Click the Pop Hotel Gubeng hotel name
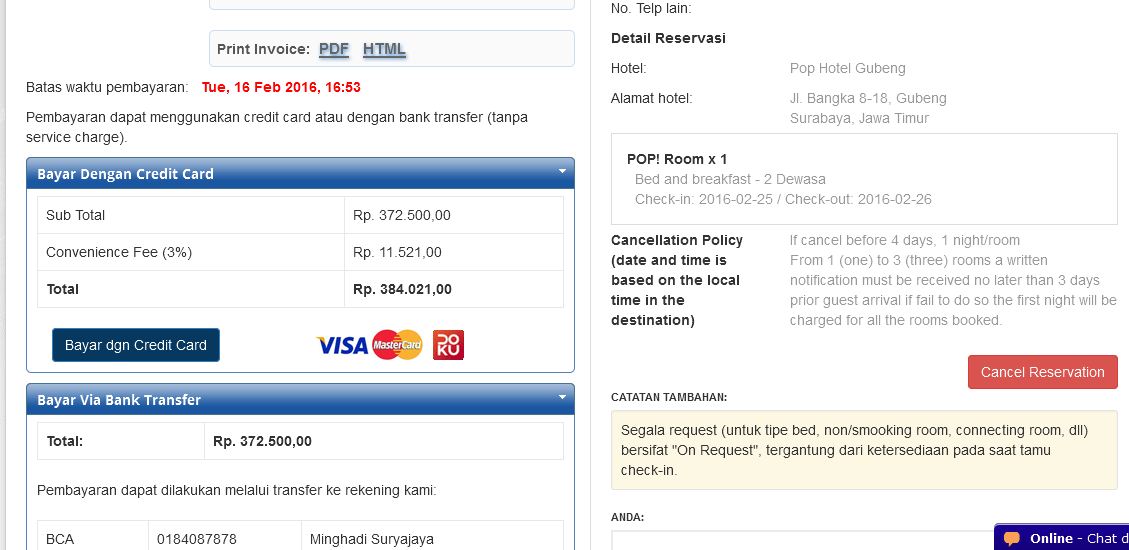 click(847, 68)
